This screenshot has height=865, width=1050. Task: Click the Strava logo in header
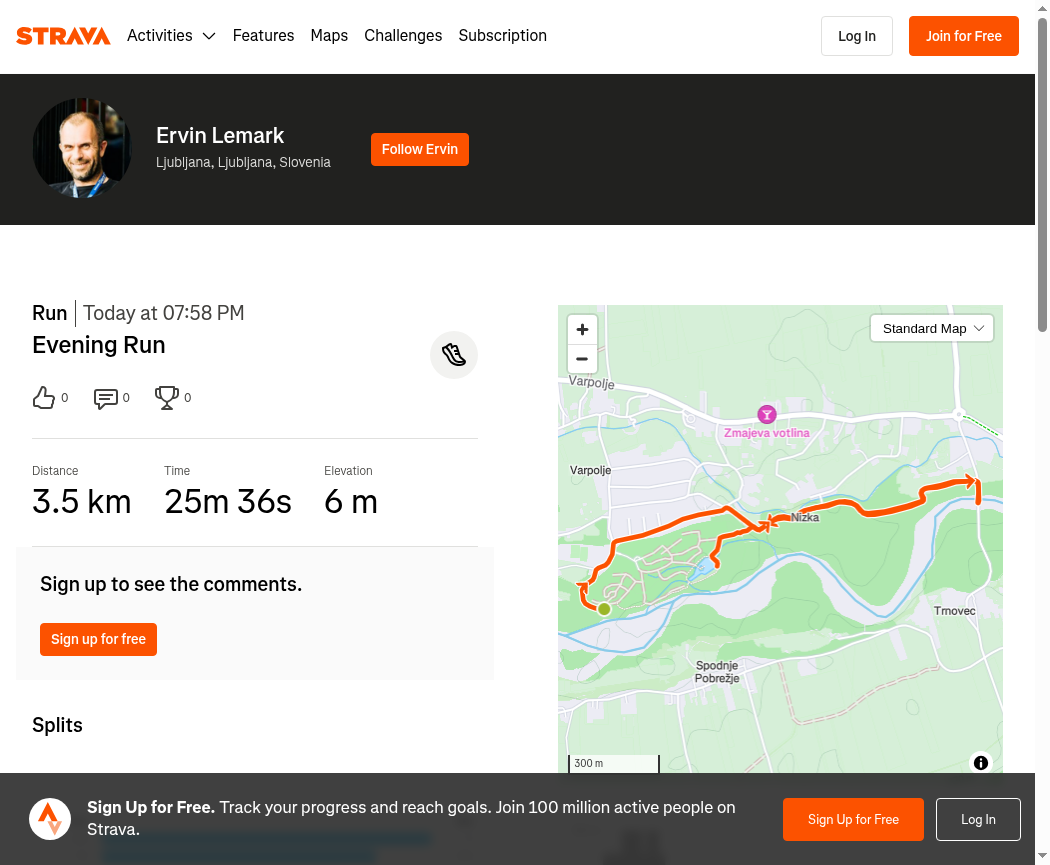(x=63, y=35)
